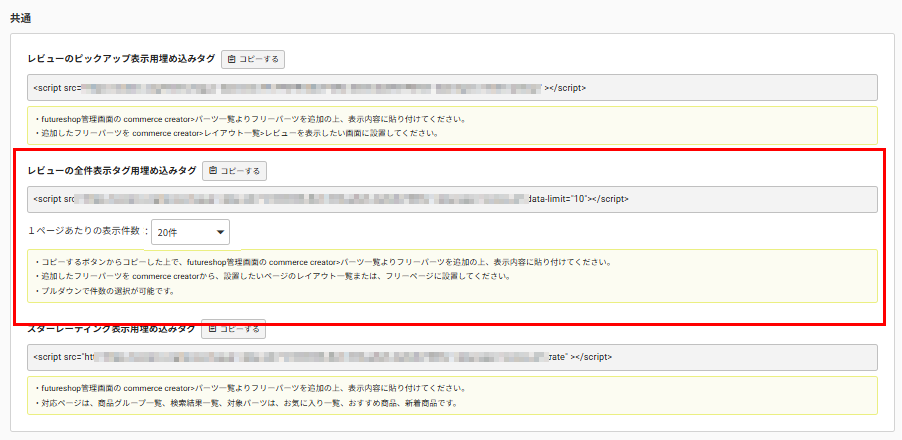Click the star rating script tag field

(452, 357)
